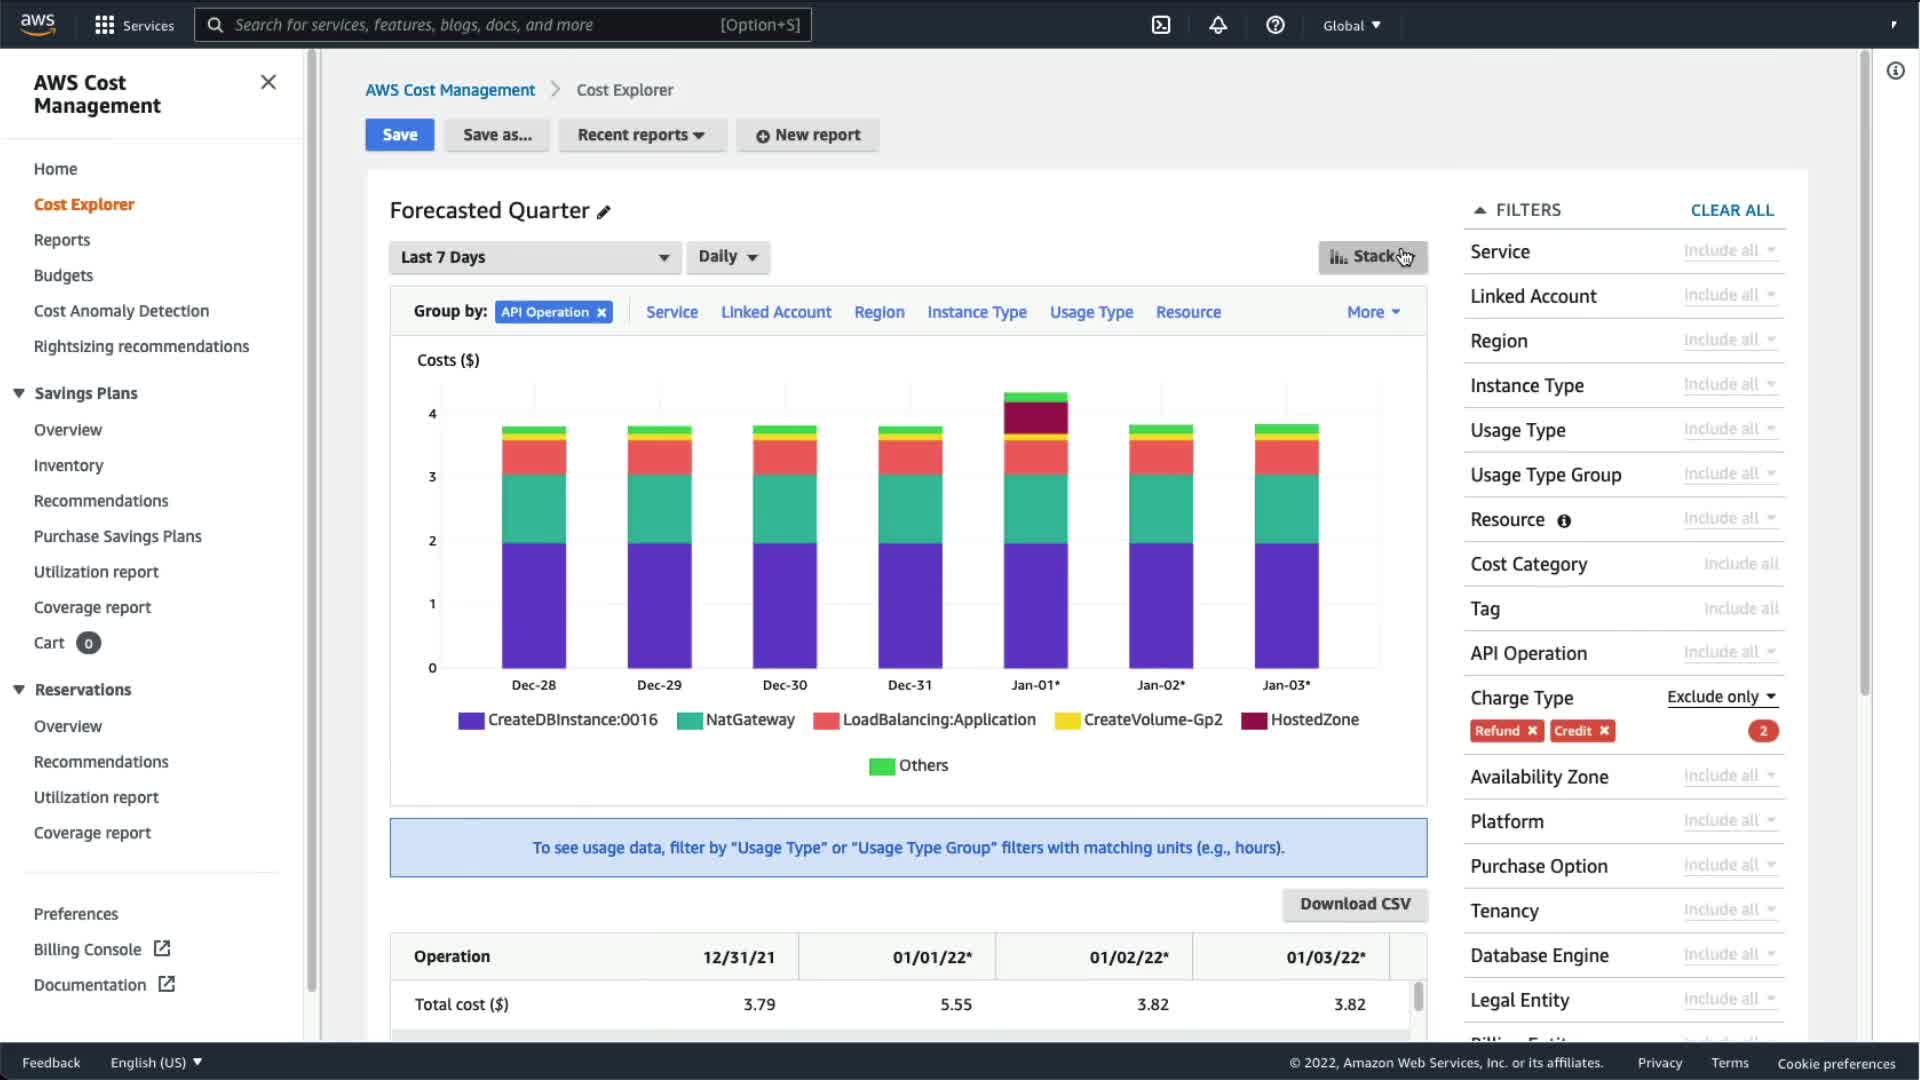Click the AWS logo home icon

pos(38,24)
